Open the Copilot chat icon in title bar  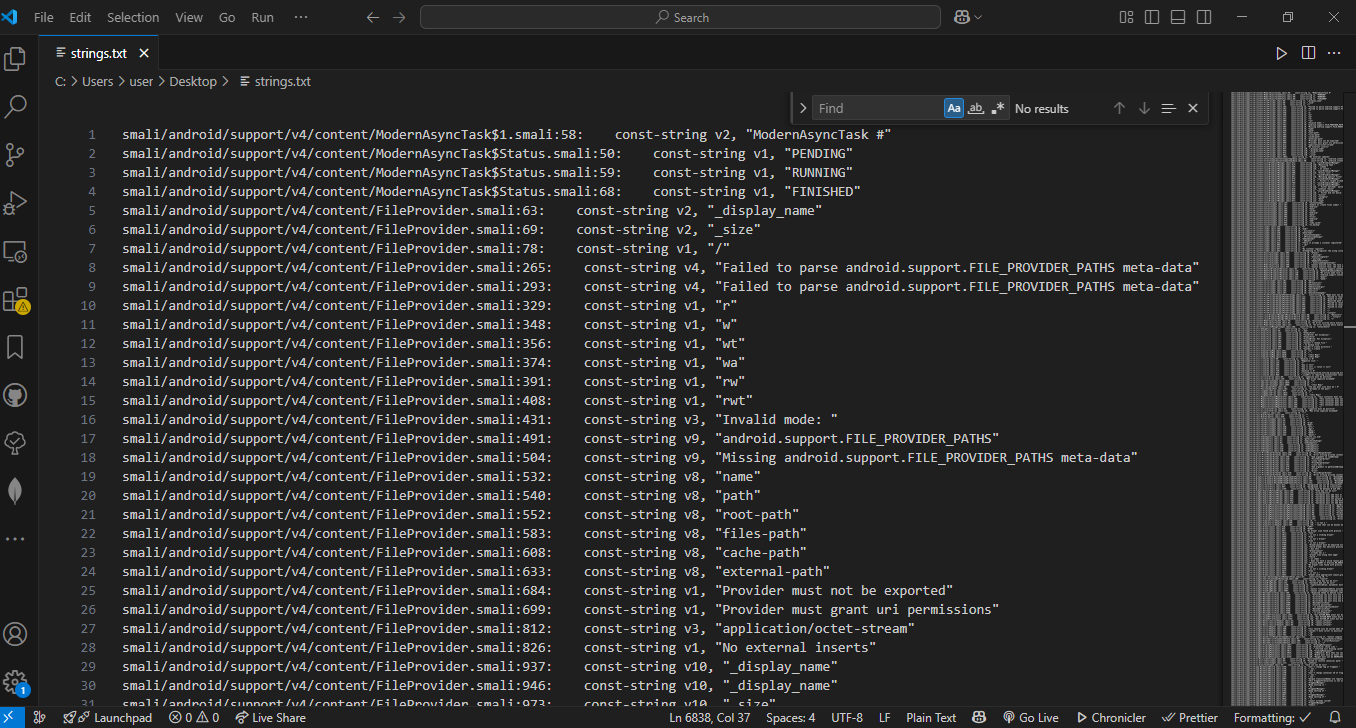point(962,17)
